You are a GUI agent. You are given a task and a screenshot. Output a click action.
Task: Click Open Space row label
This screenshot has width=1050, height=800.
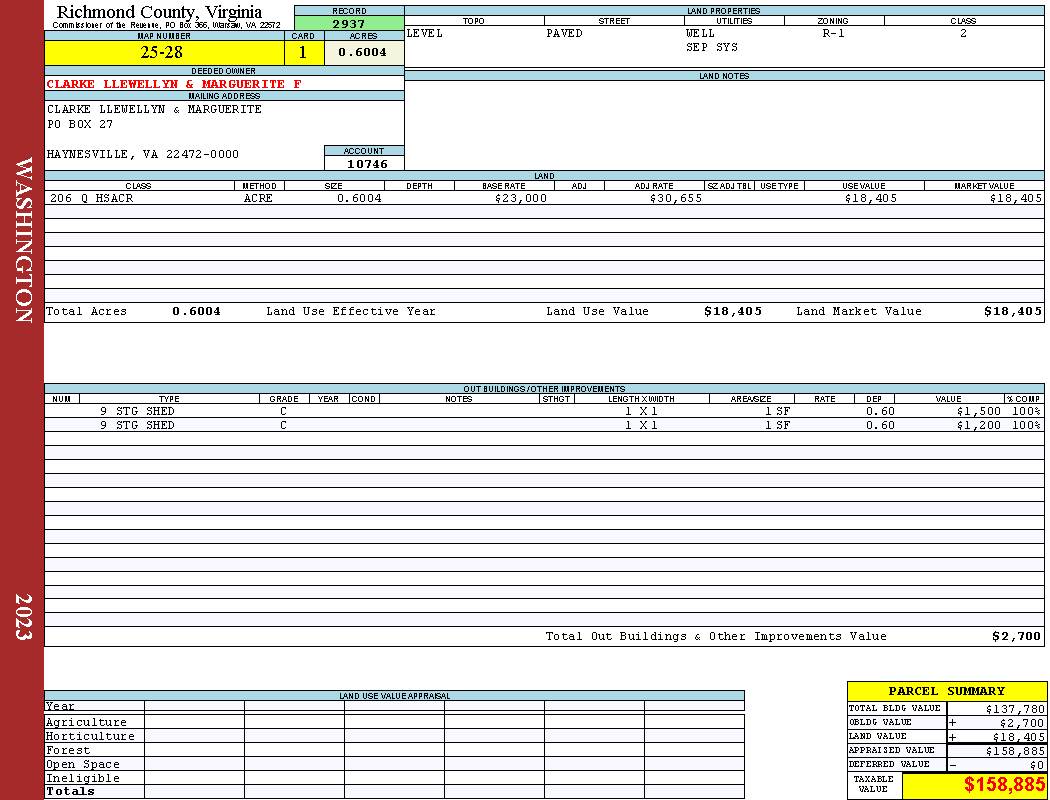[82, 765]
